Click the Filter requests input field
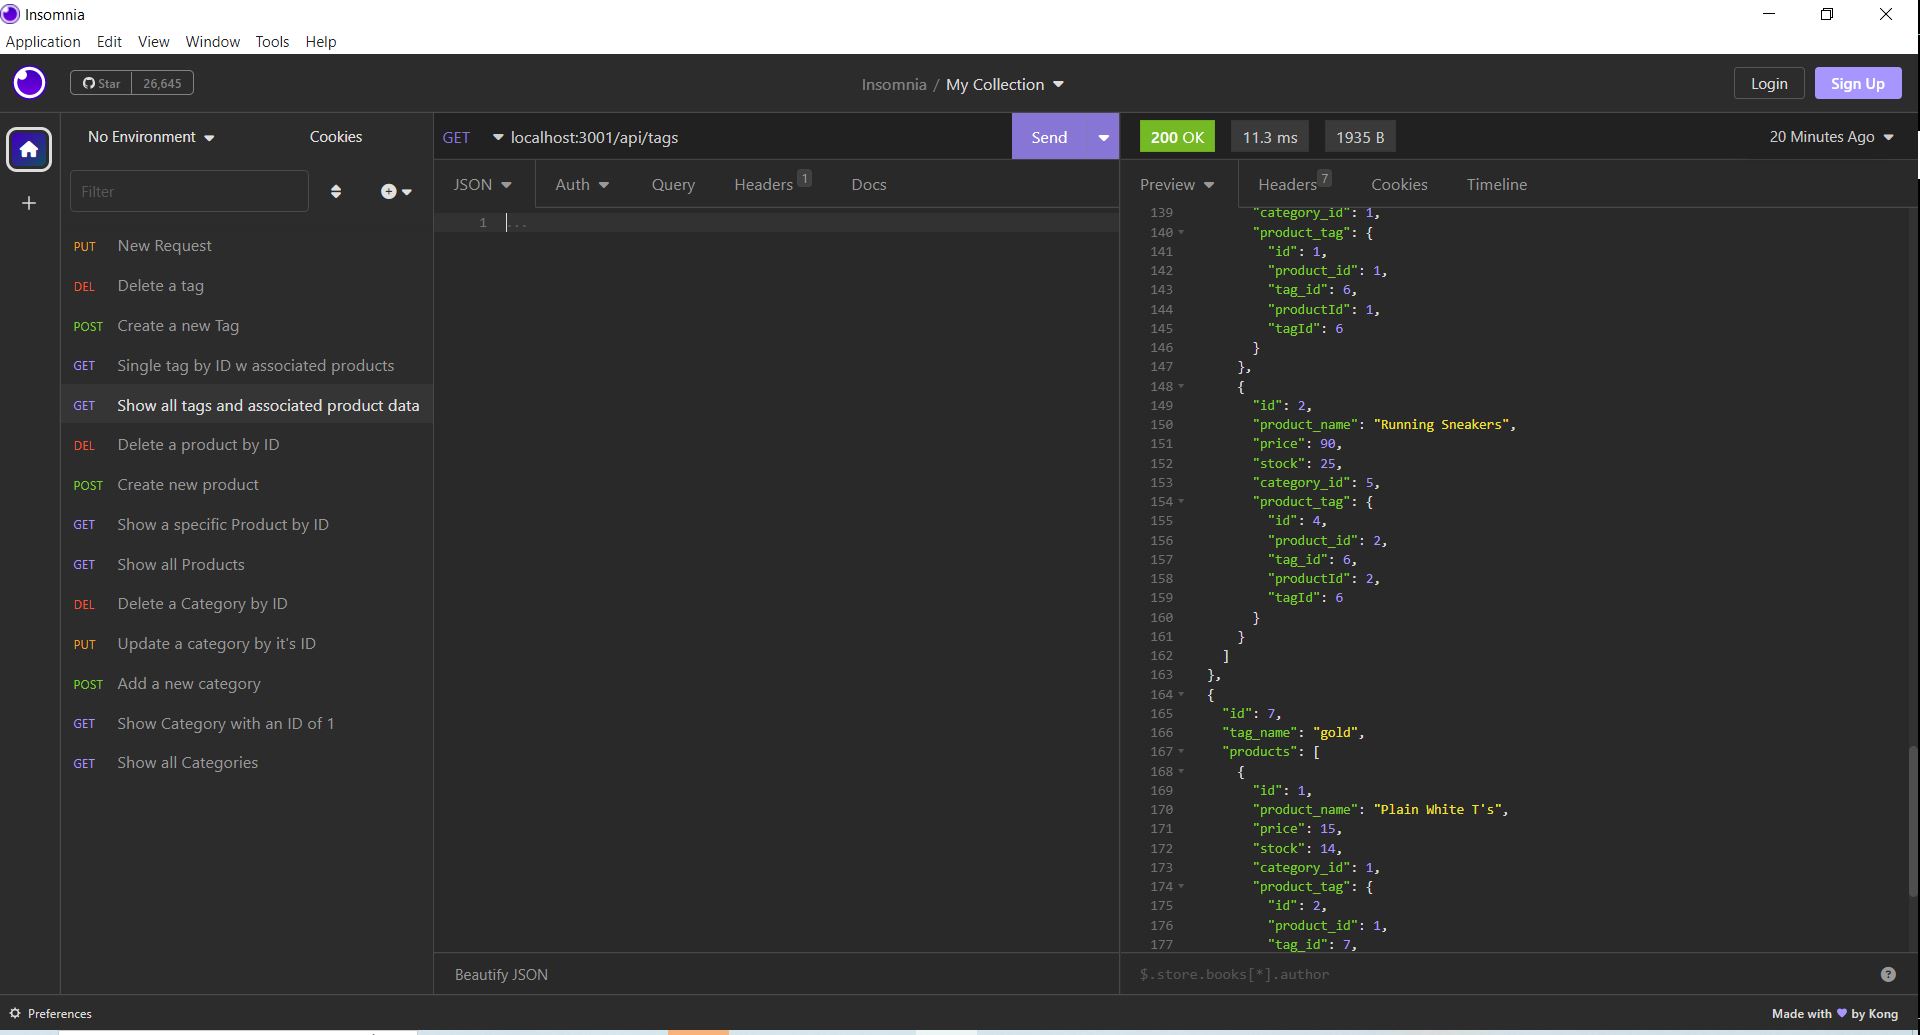This screenshot has width=1920, height=1035. click(189, 191)
